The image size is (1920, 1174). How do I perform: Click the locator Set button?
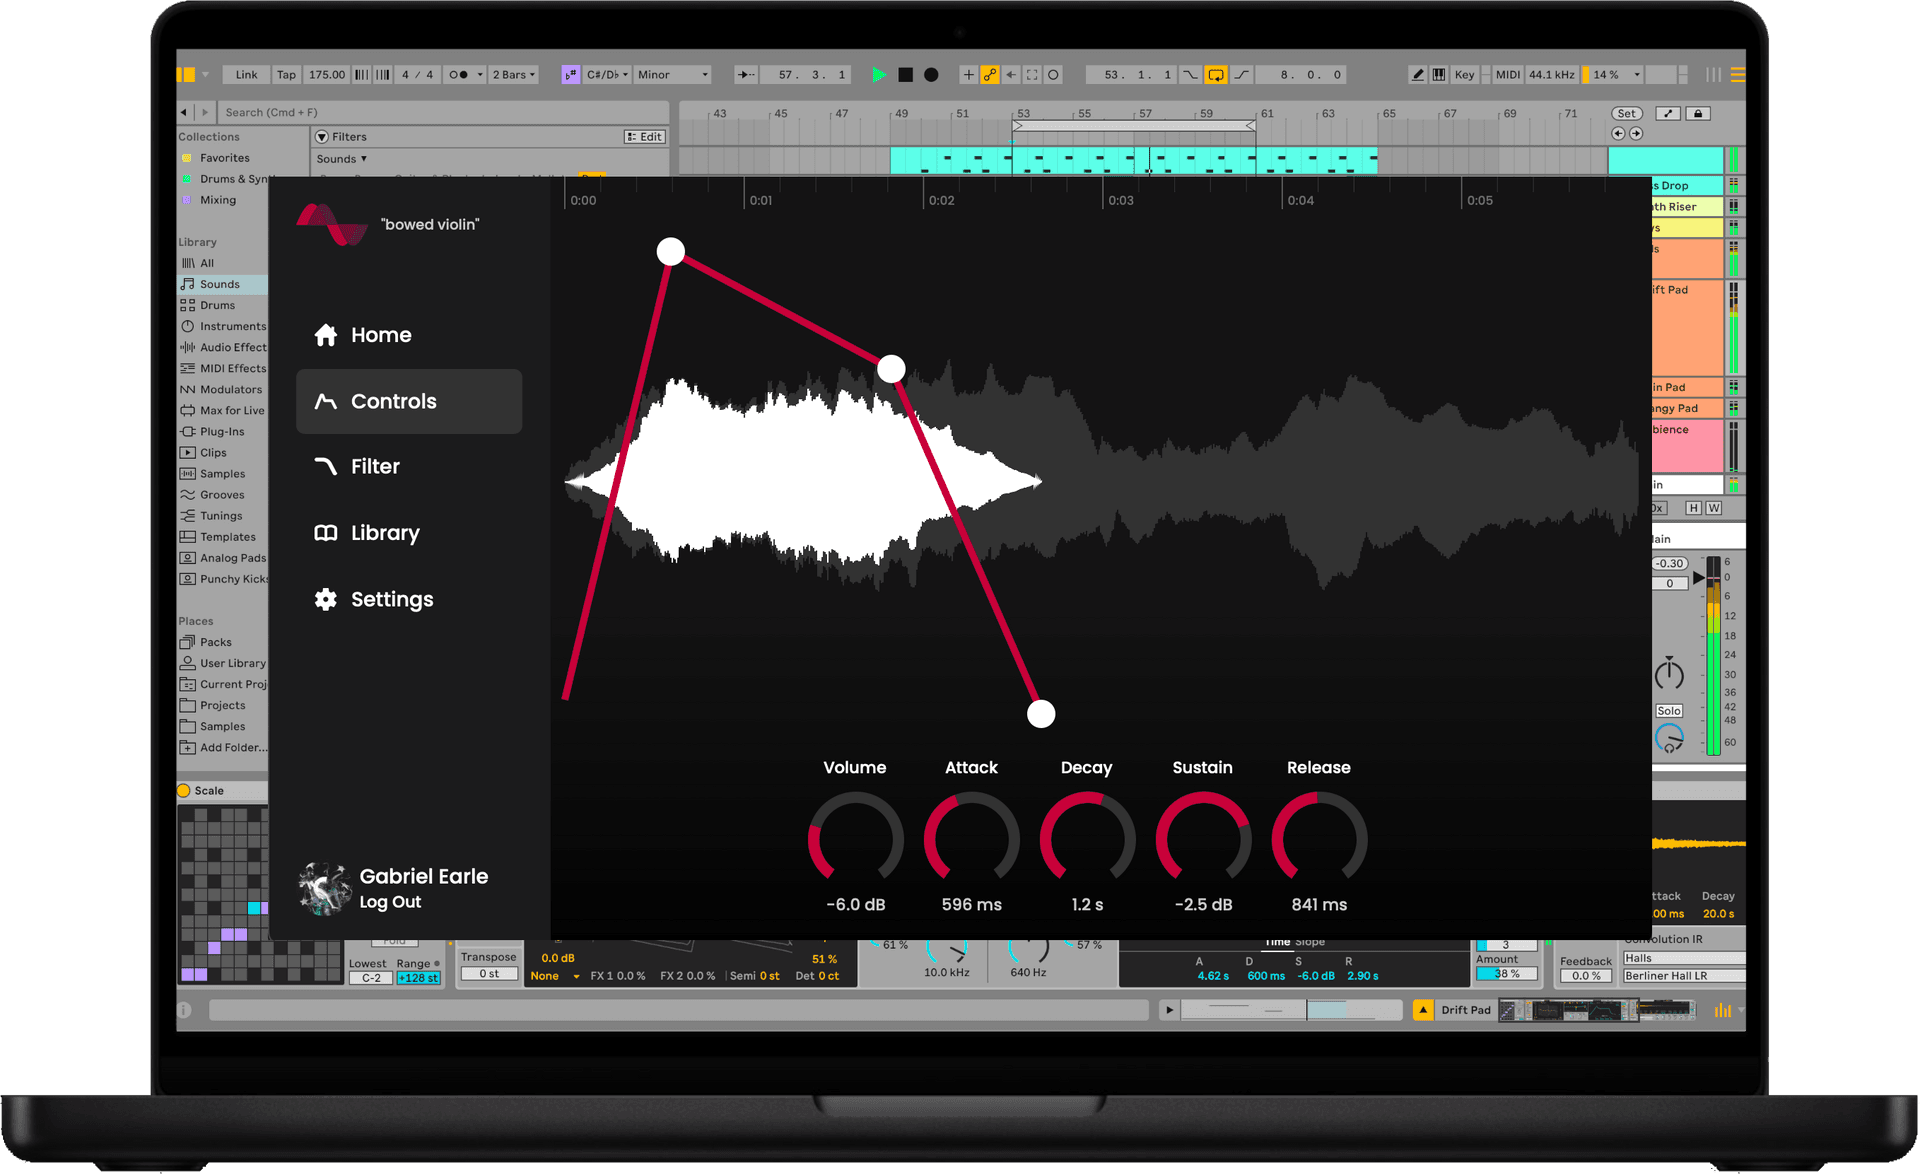(x=1627, y=113)
